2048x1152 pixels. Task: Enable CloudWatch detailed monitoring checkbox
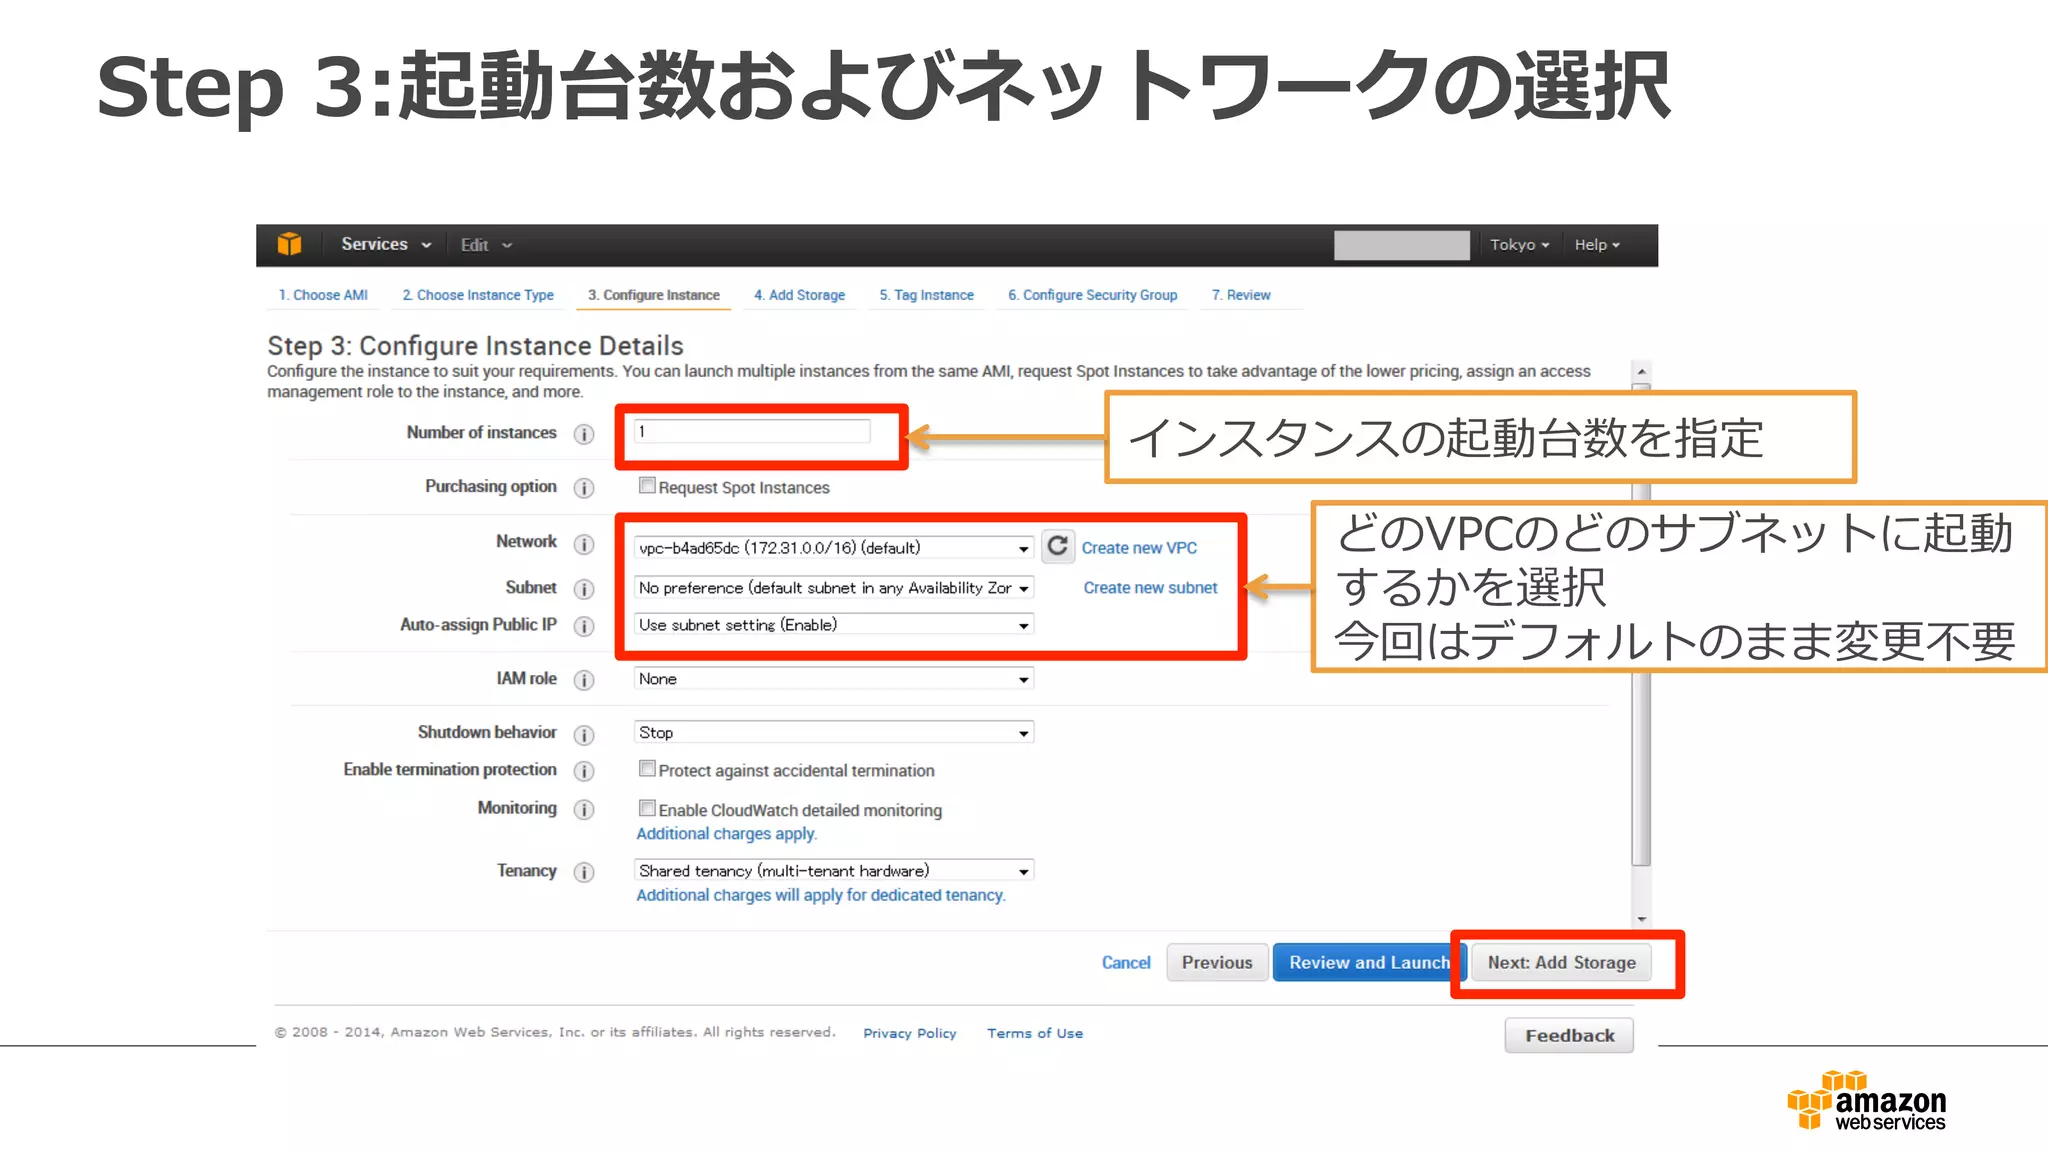(x=647, y=807)
